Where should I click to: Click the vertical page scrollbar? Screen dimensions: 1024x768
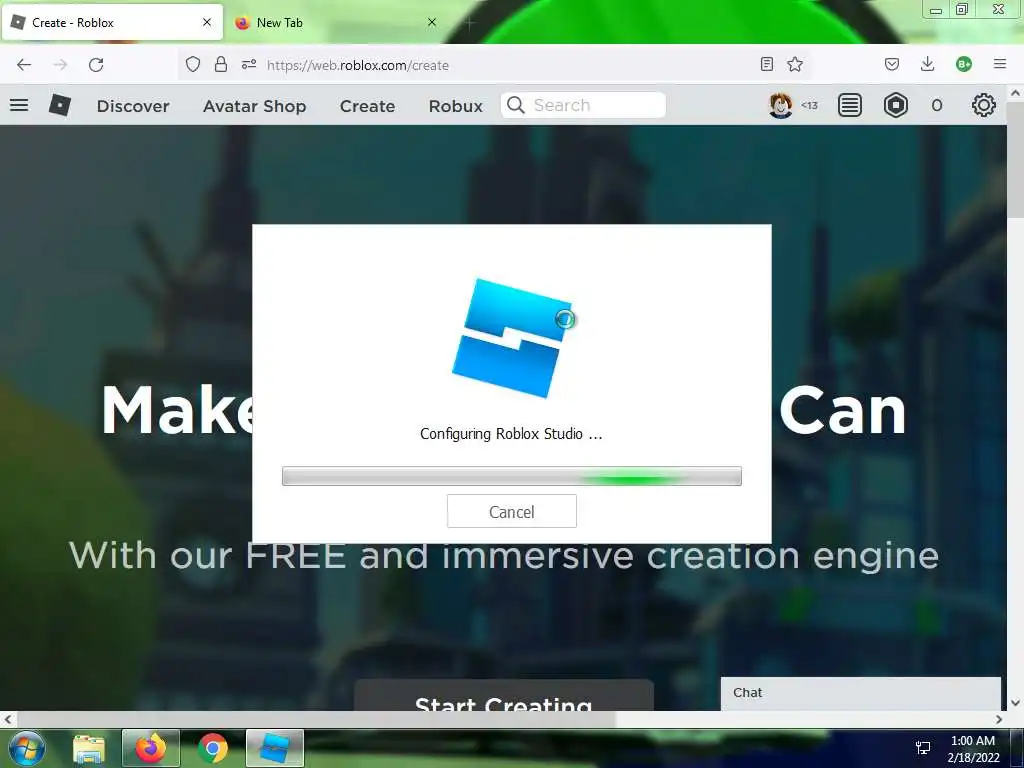[1015, 161]
